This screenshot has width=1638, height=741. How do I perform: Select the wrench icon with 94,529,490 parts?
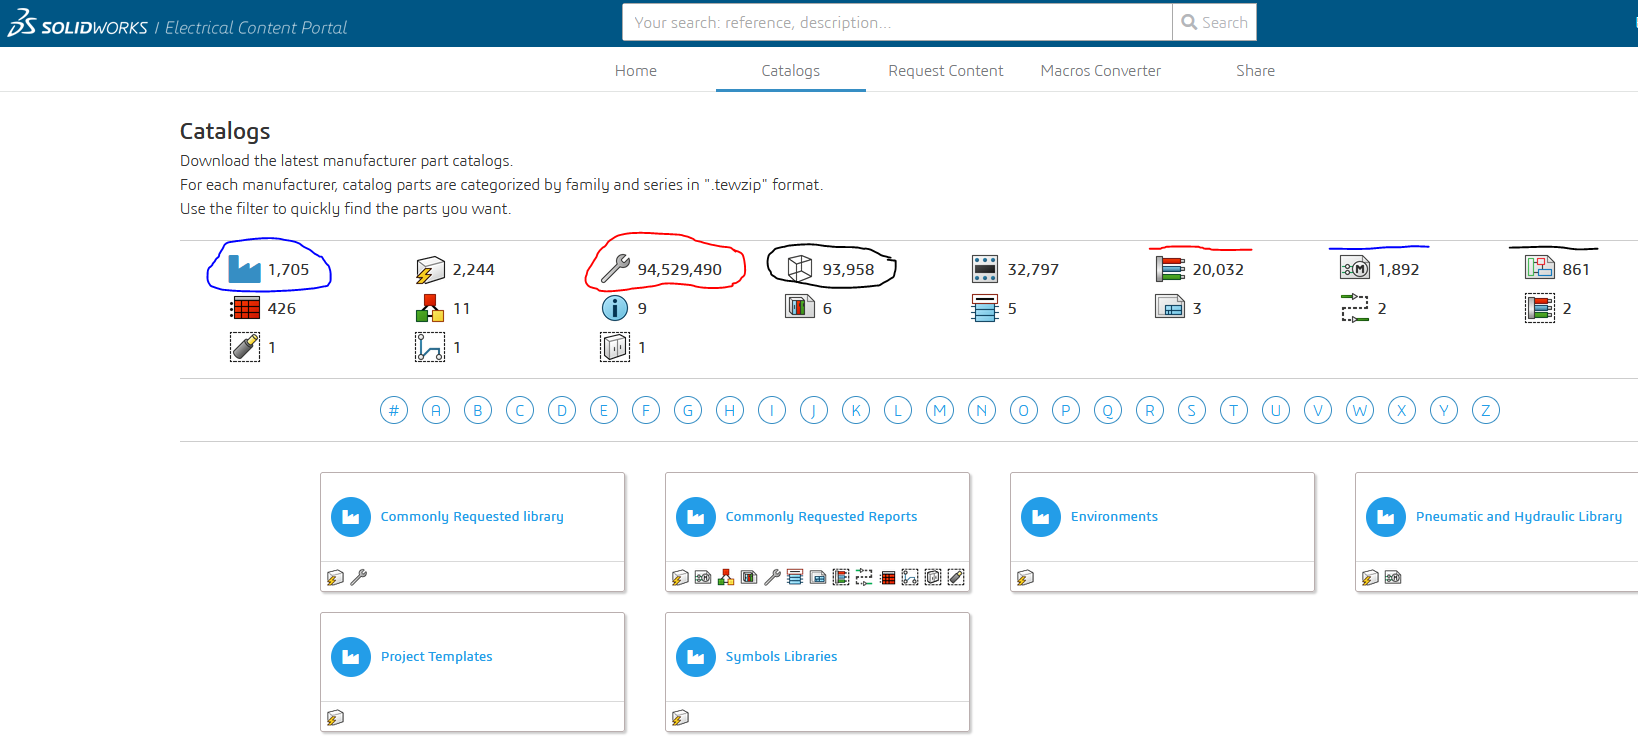pyautogui.click(x=615, y=269)
